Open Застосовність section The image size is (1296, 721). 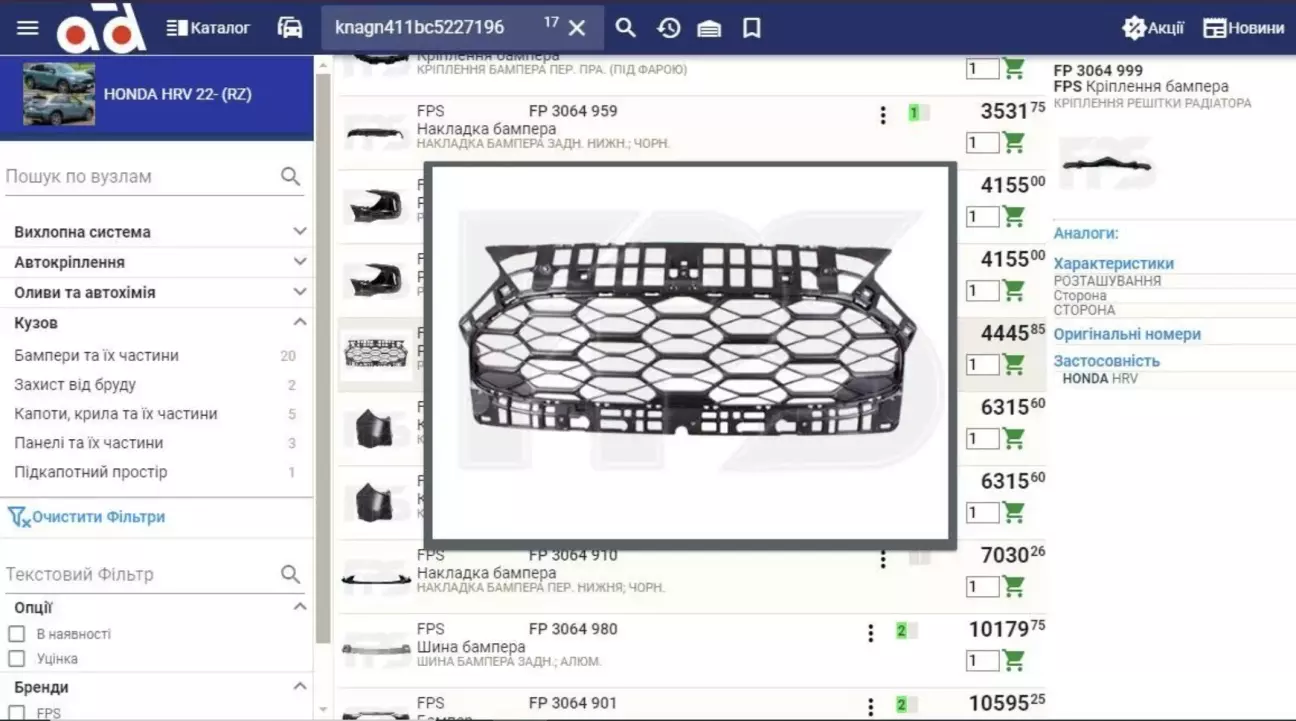click(x=1107, y=361)
